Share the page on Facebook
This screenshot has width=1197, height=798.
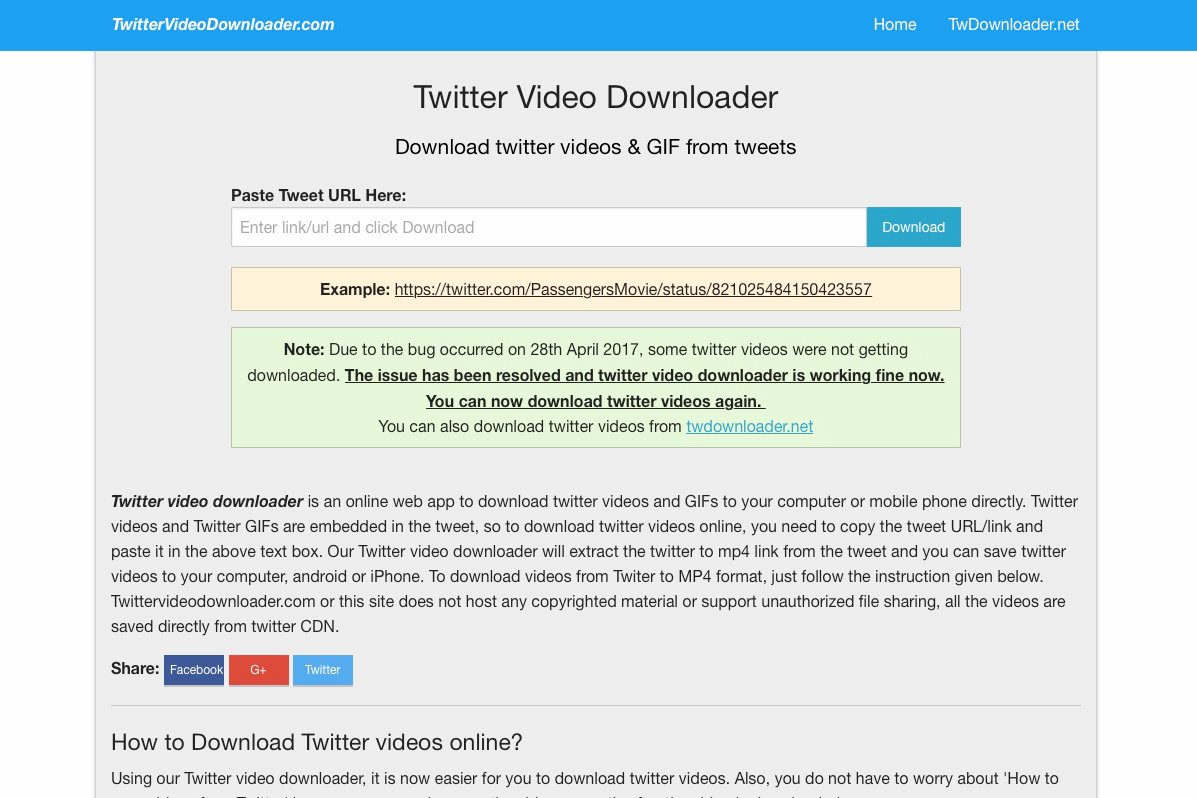(x=194, y=670)
